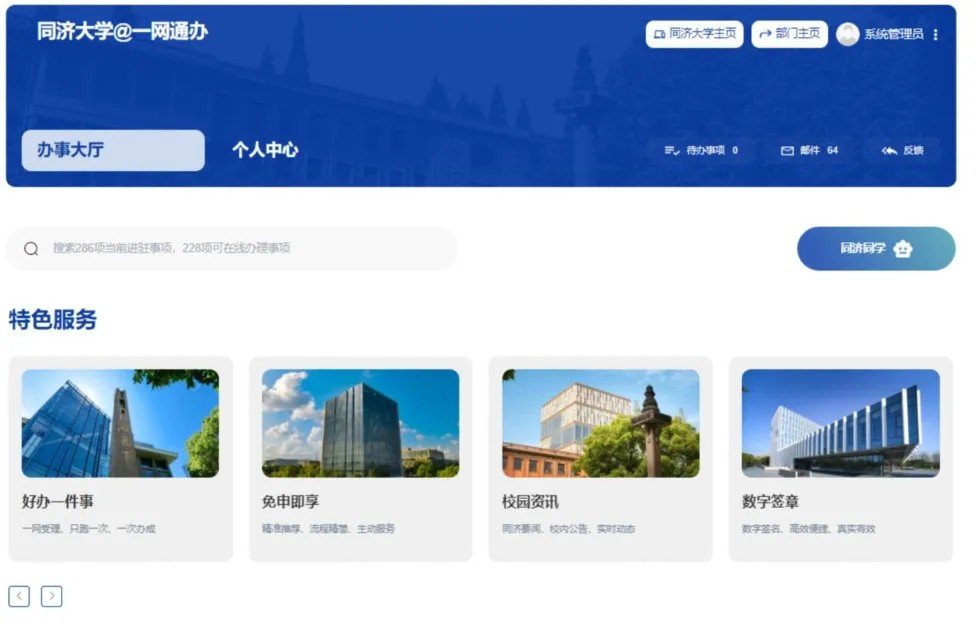Switch to the 个人中心 tab

[265, 150]
